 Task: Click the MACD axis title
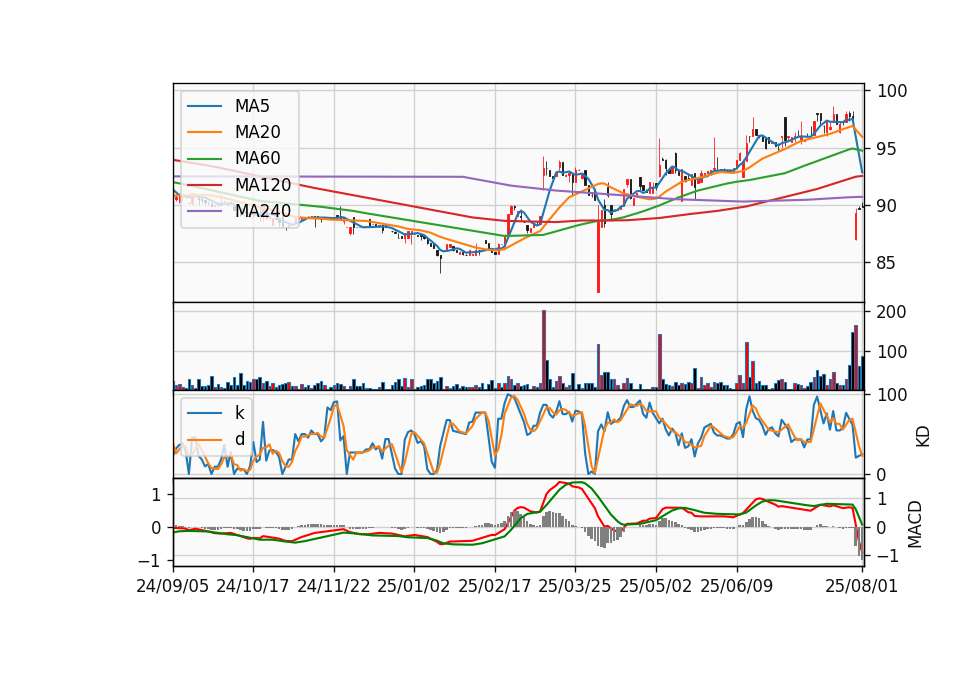tap(915, 524)
